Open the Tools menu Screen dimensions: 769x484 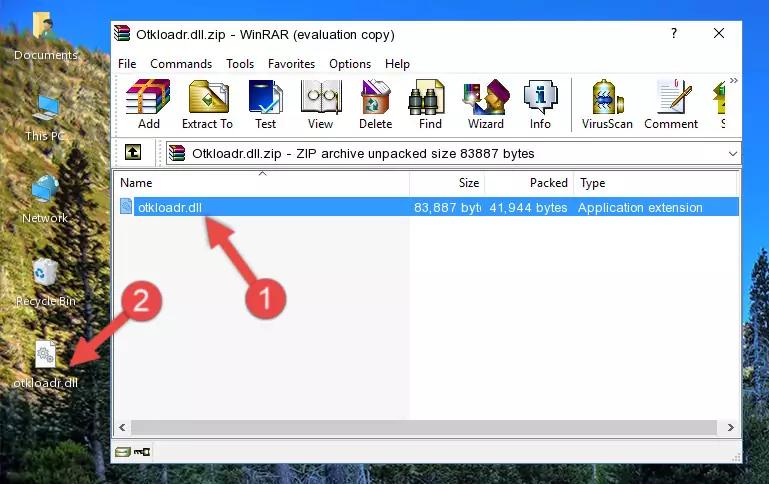[240, 64]
